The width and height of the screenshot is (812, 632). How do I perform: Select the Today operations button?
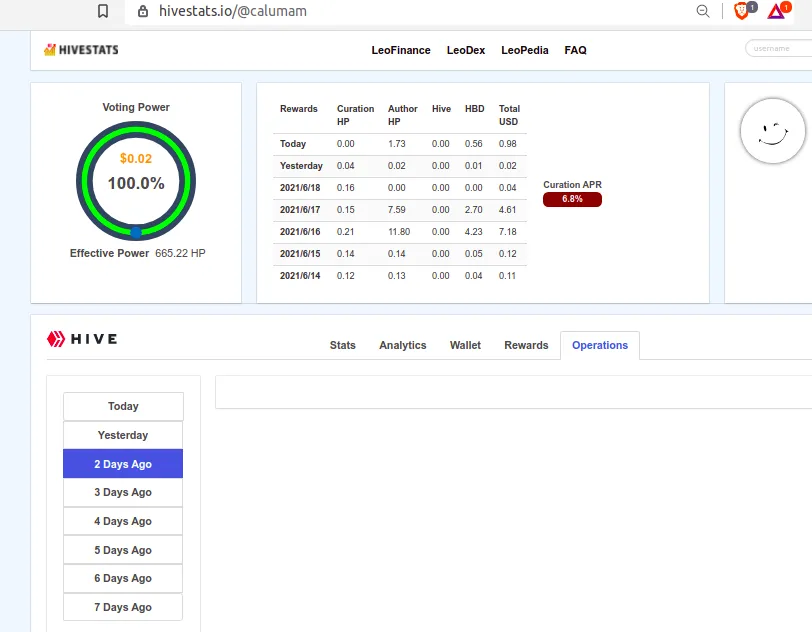pos(123,406)
